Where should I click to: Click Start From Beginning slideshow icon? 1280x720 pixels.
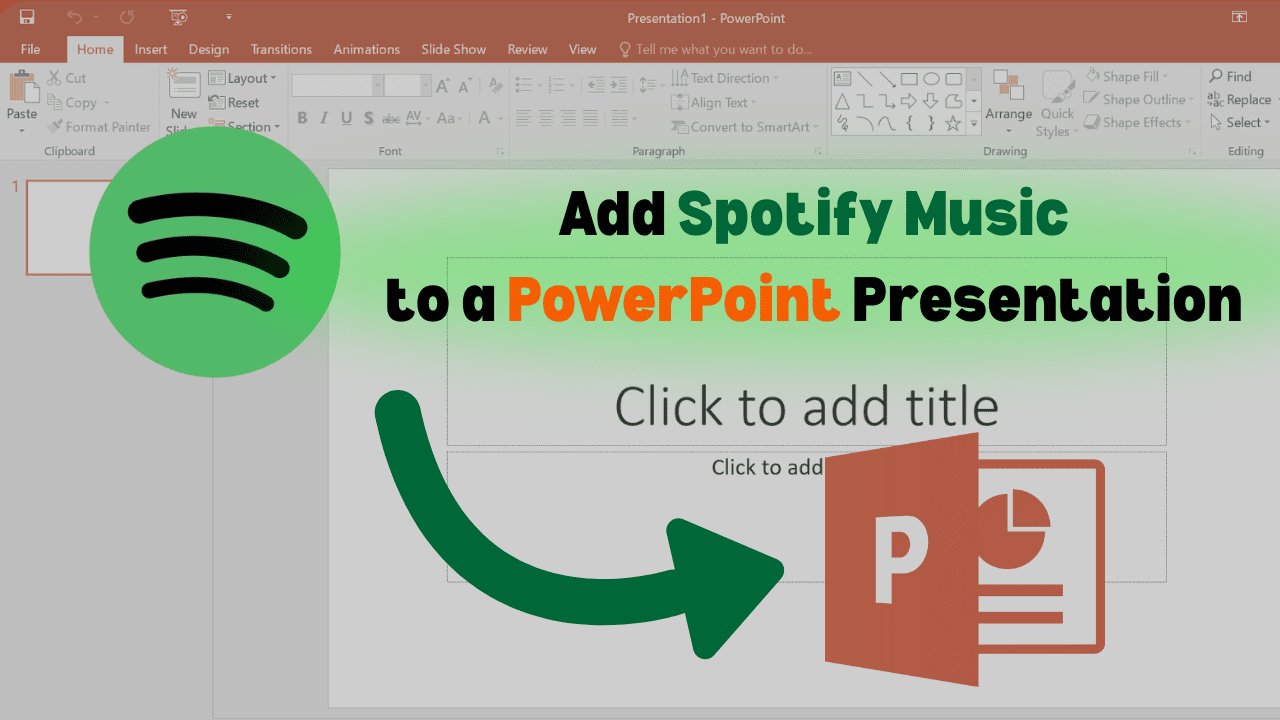[179, 17]
